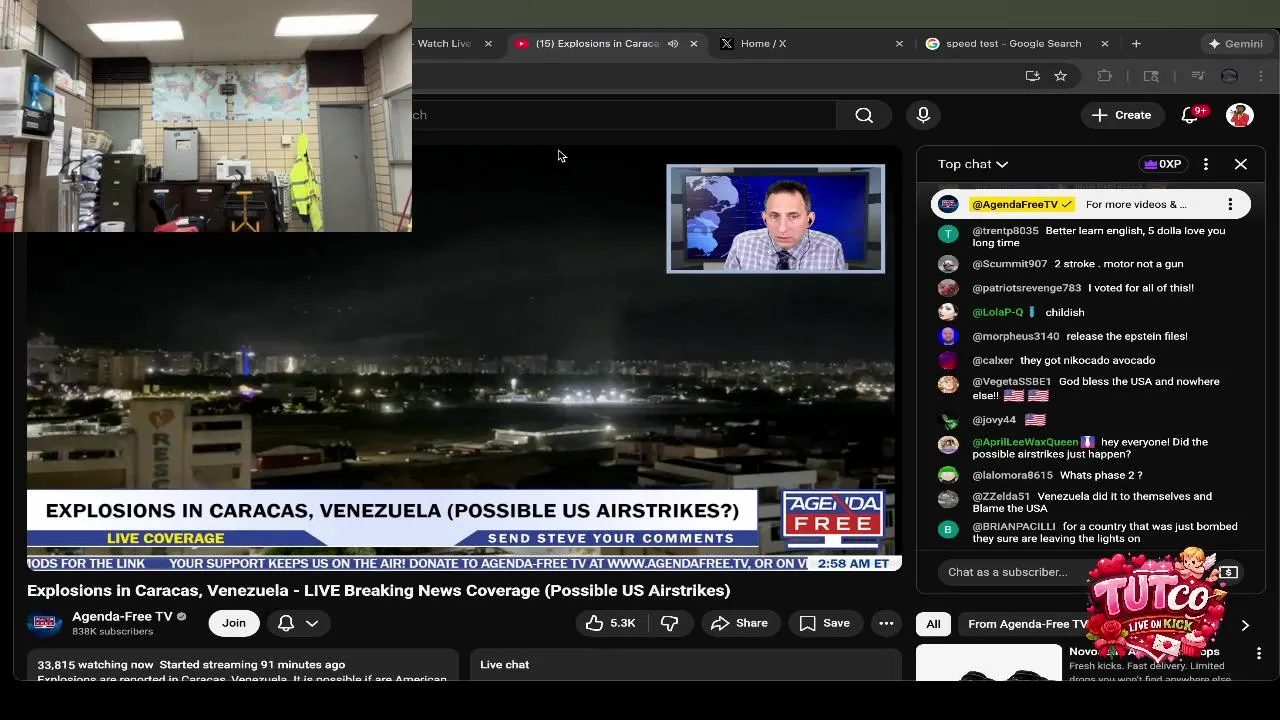The image size is (1280, 720).
Task: Open a new browser tab
Action: (1136, 44)
